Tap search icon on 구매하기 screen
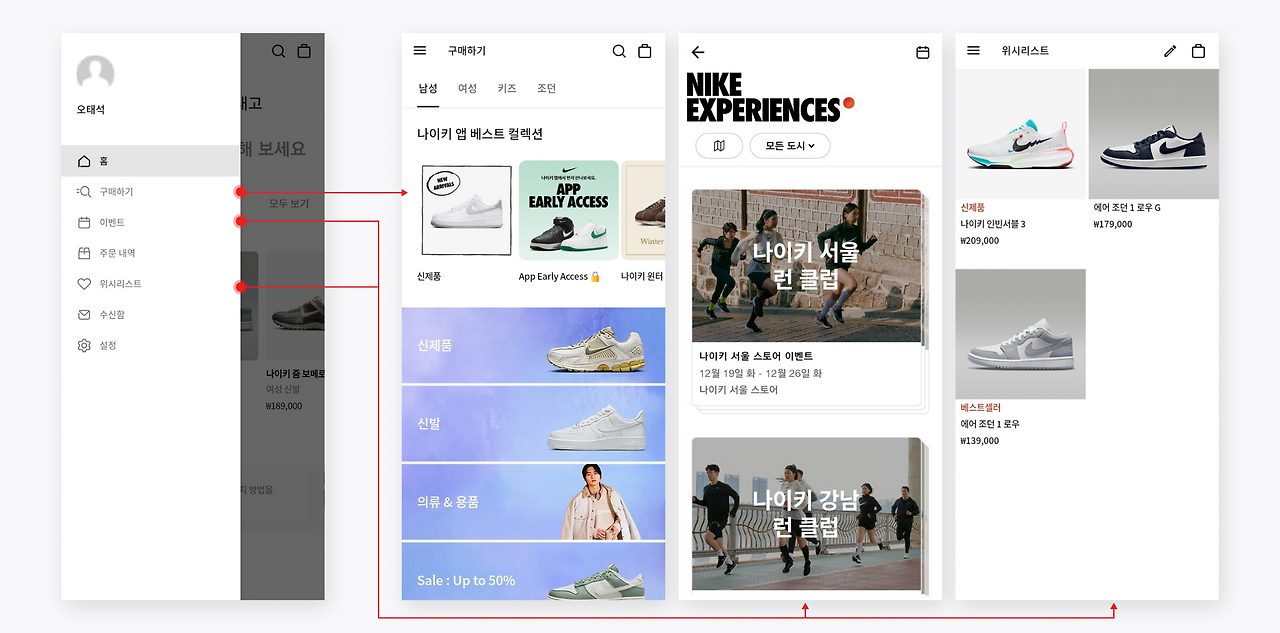 [x=619, y=51]
